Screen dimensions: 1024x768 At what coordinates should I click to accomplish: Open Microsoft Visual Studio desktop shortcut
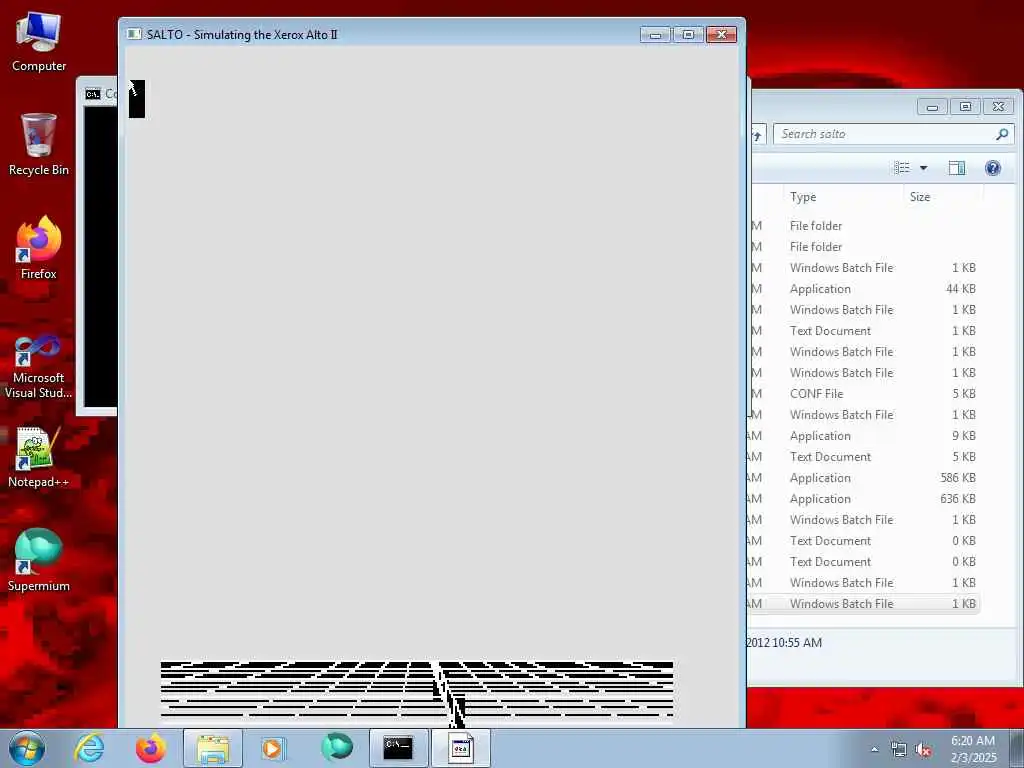pos(39,366)
